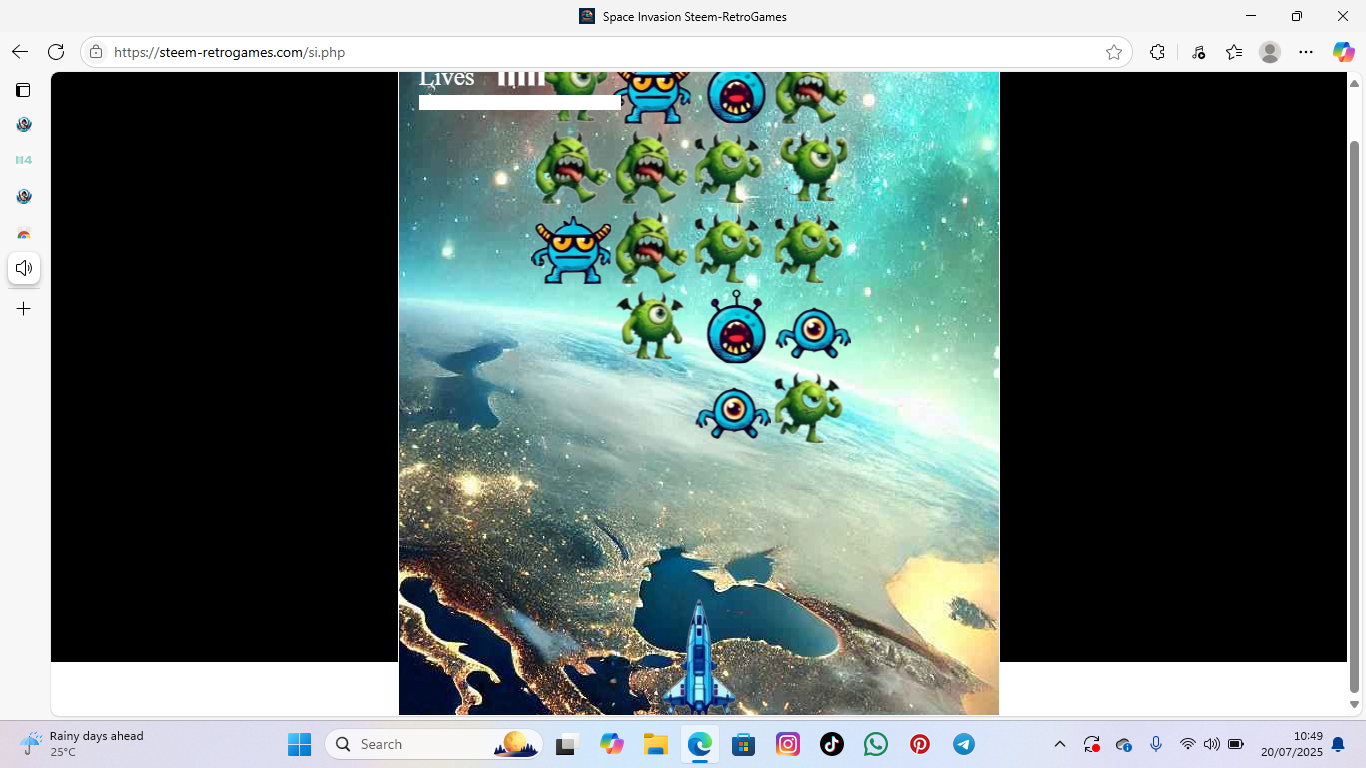This screenshot has width=1366, height=768.
Task: Click the page's vertical scrollbar thumb
Action: click(x=1355, y=417)
